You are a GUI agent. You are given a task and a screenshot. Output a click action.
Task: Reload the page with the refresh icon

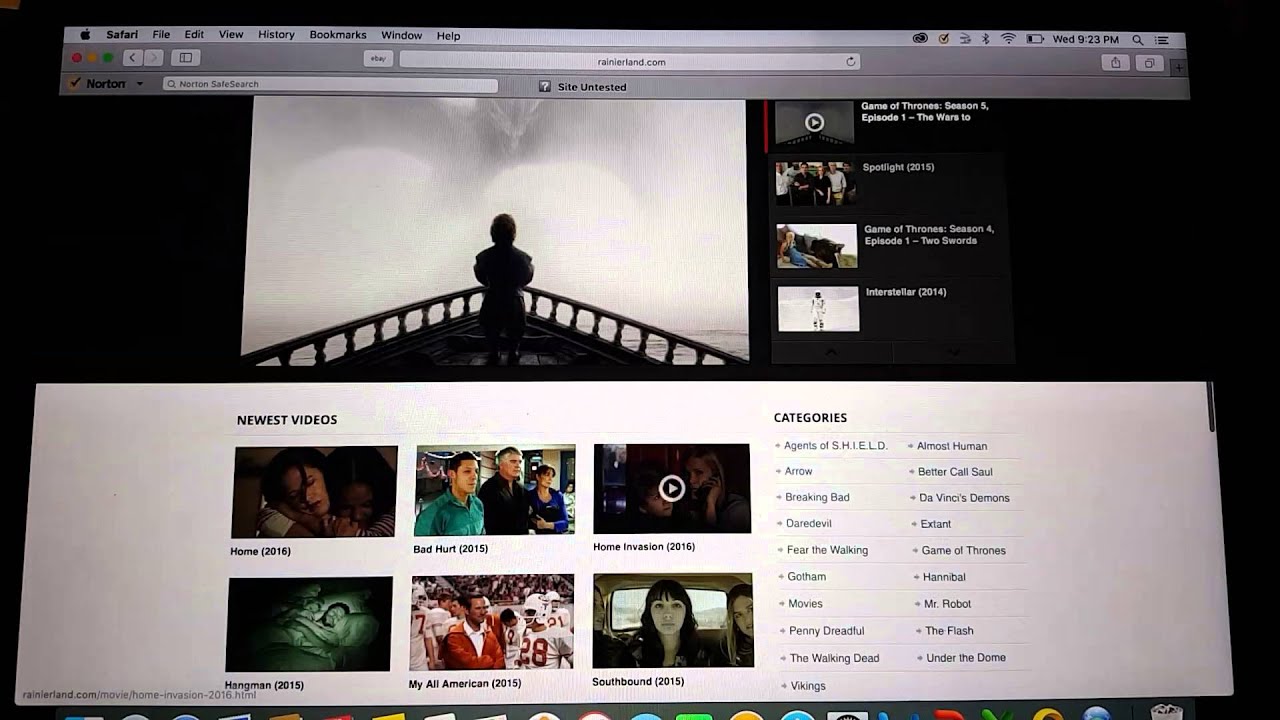coord(851,62)
